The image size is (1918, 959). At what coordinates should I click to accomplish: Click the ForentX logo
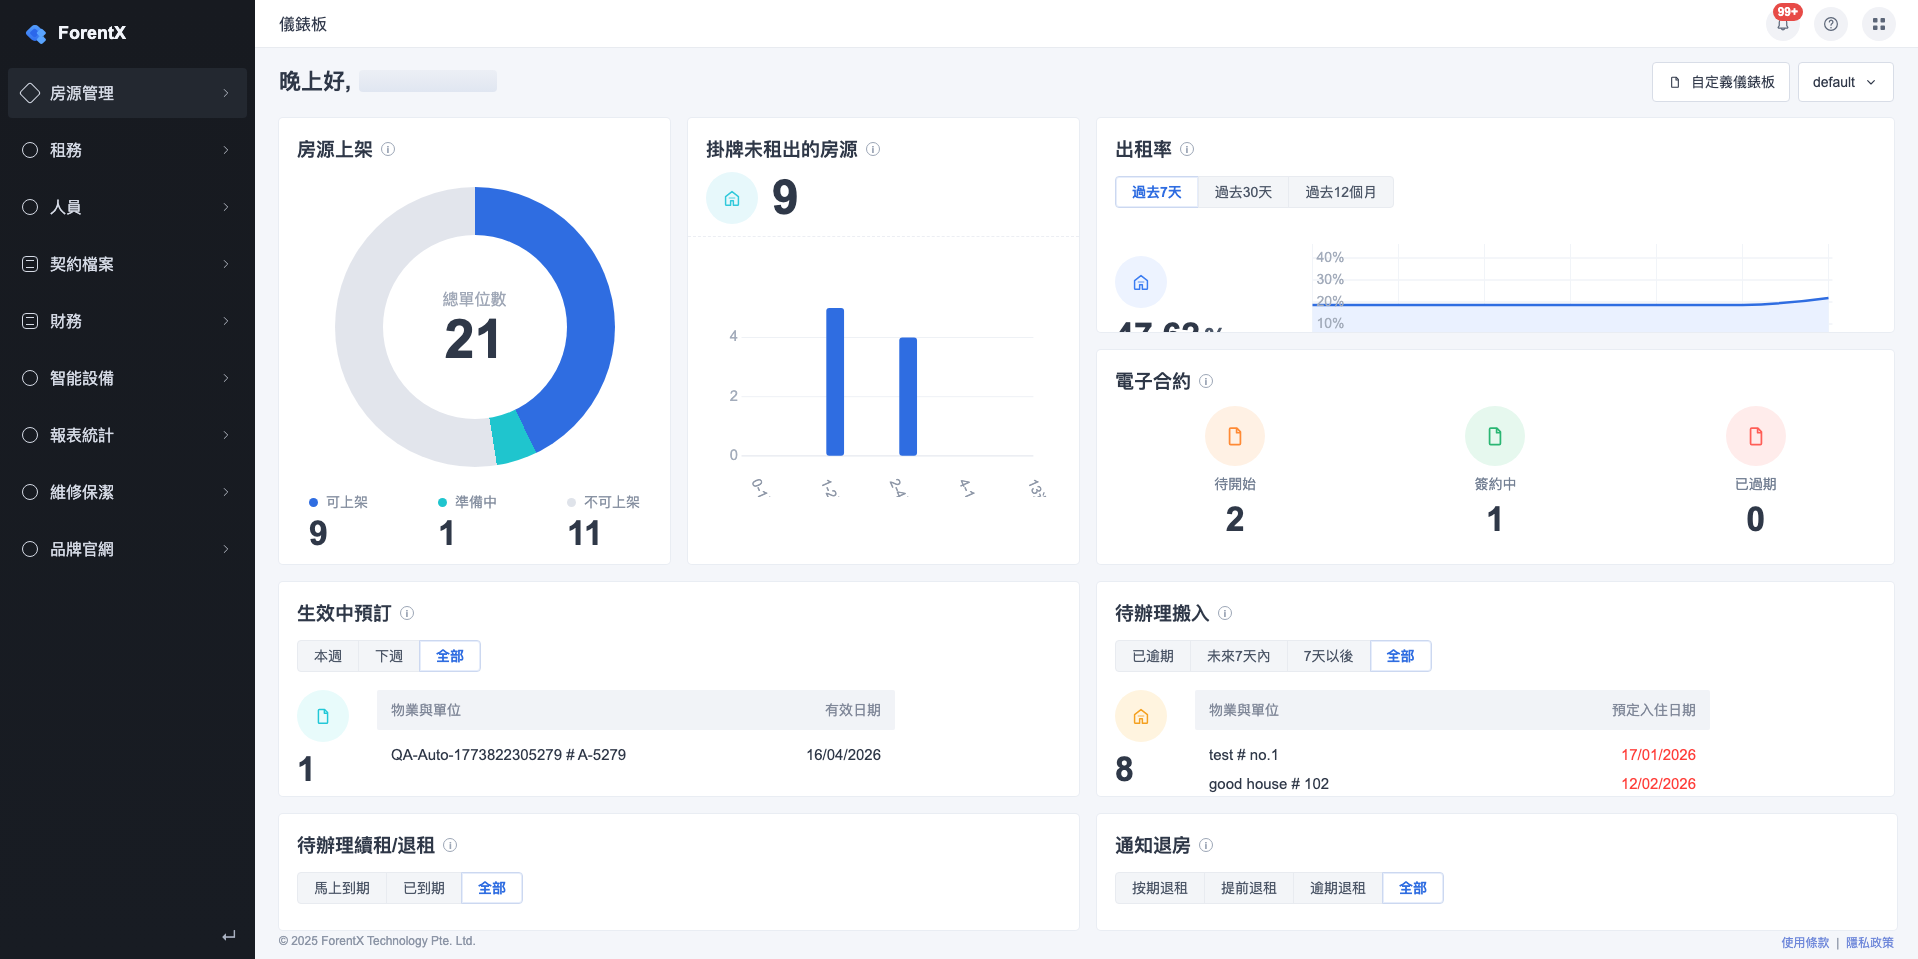coord(76,33)
